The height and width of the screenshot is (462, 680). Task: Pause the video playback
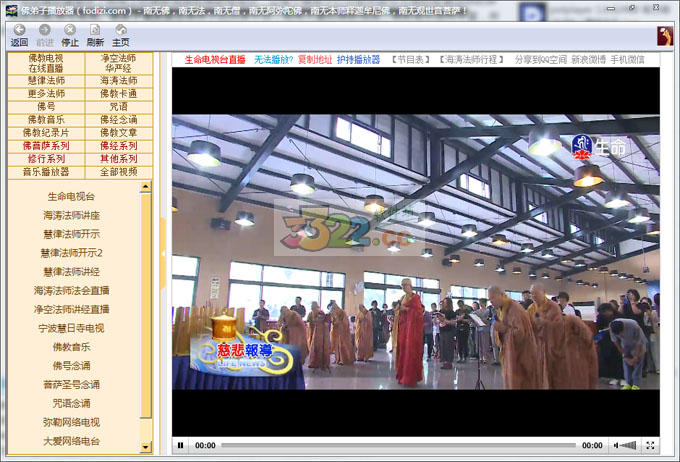point(181,445)
